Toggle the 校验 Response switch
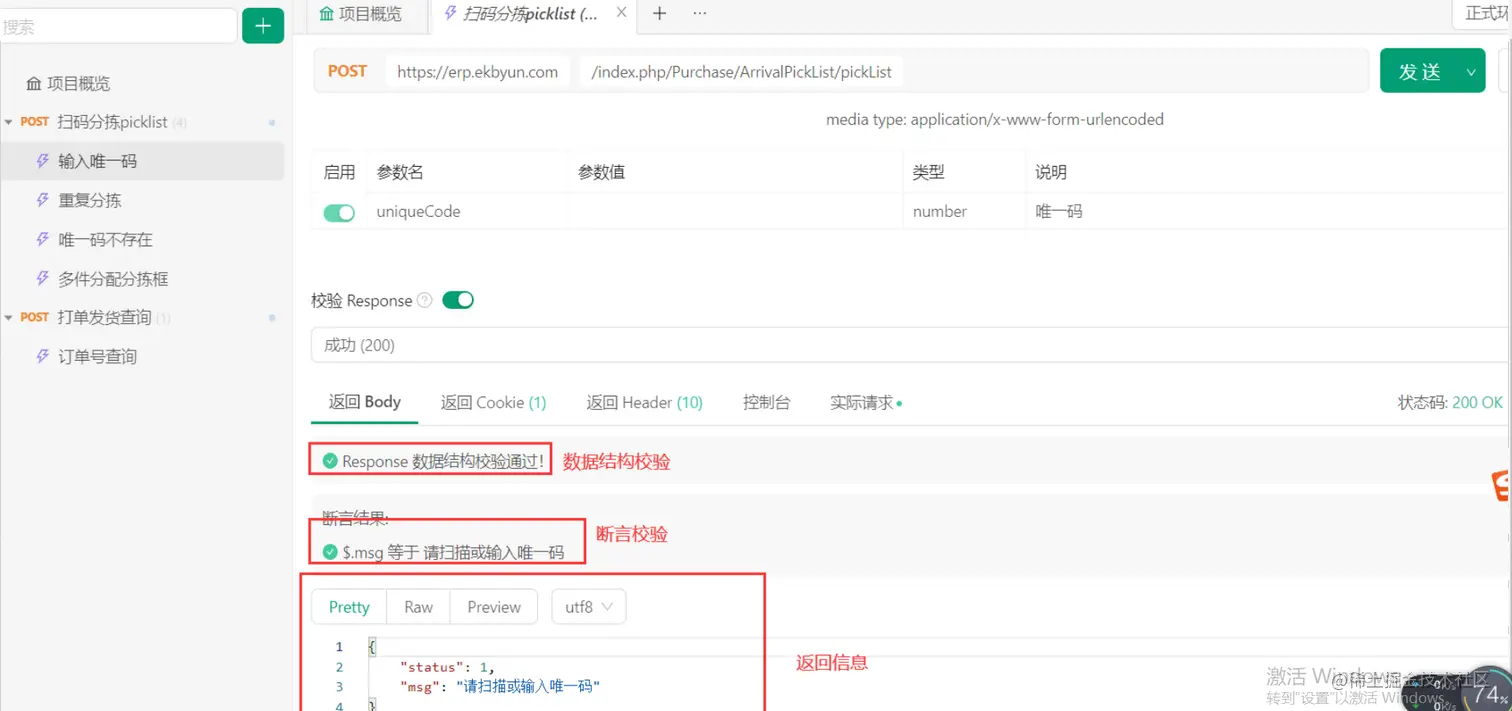 [458, 300]
